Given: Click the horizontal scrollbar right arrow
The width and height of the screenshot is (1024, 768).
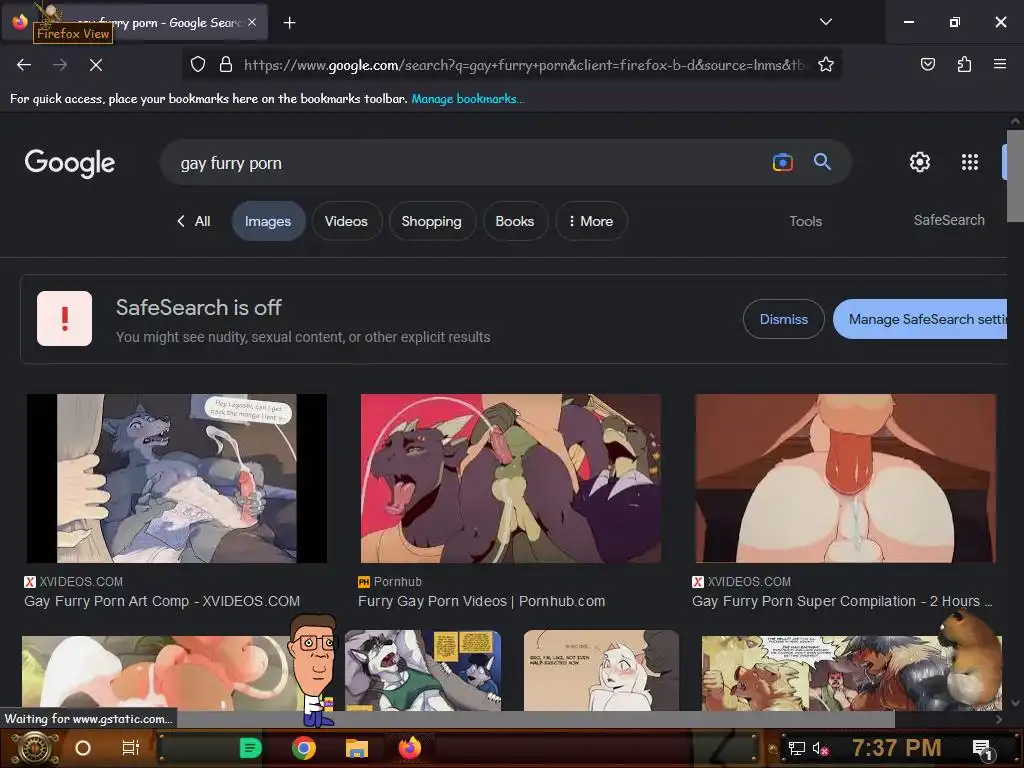Looking at the screenshot, I should 999,719.
